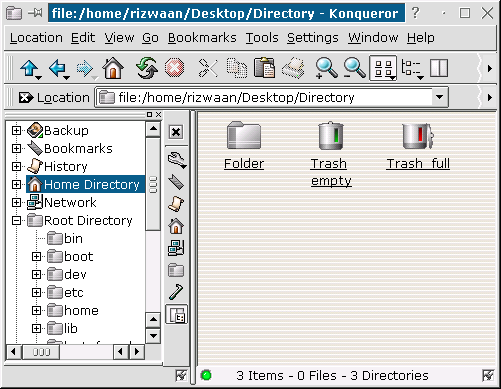
Task: Expand the Backup tree node
Action: point(16,130)
